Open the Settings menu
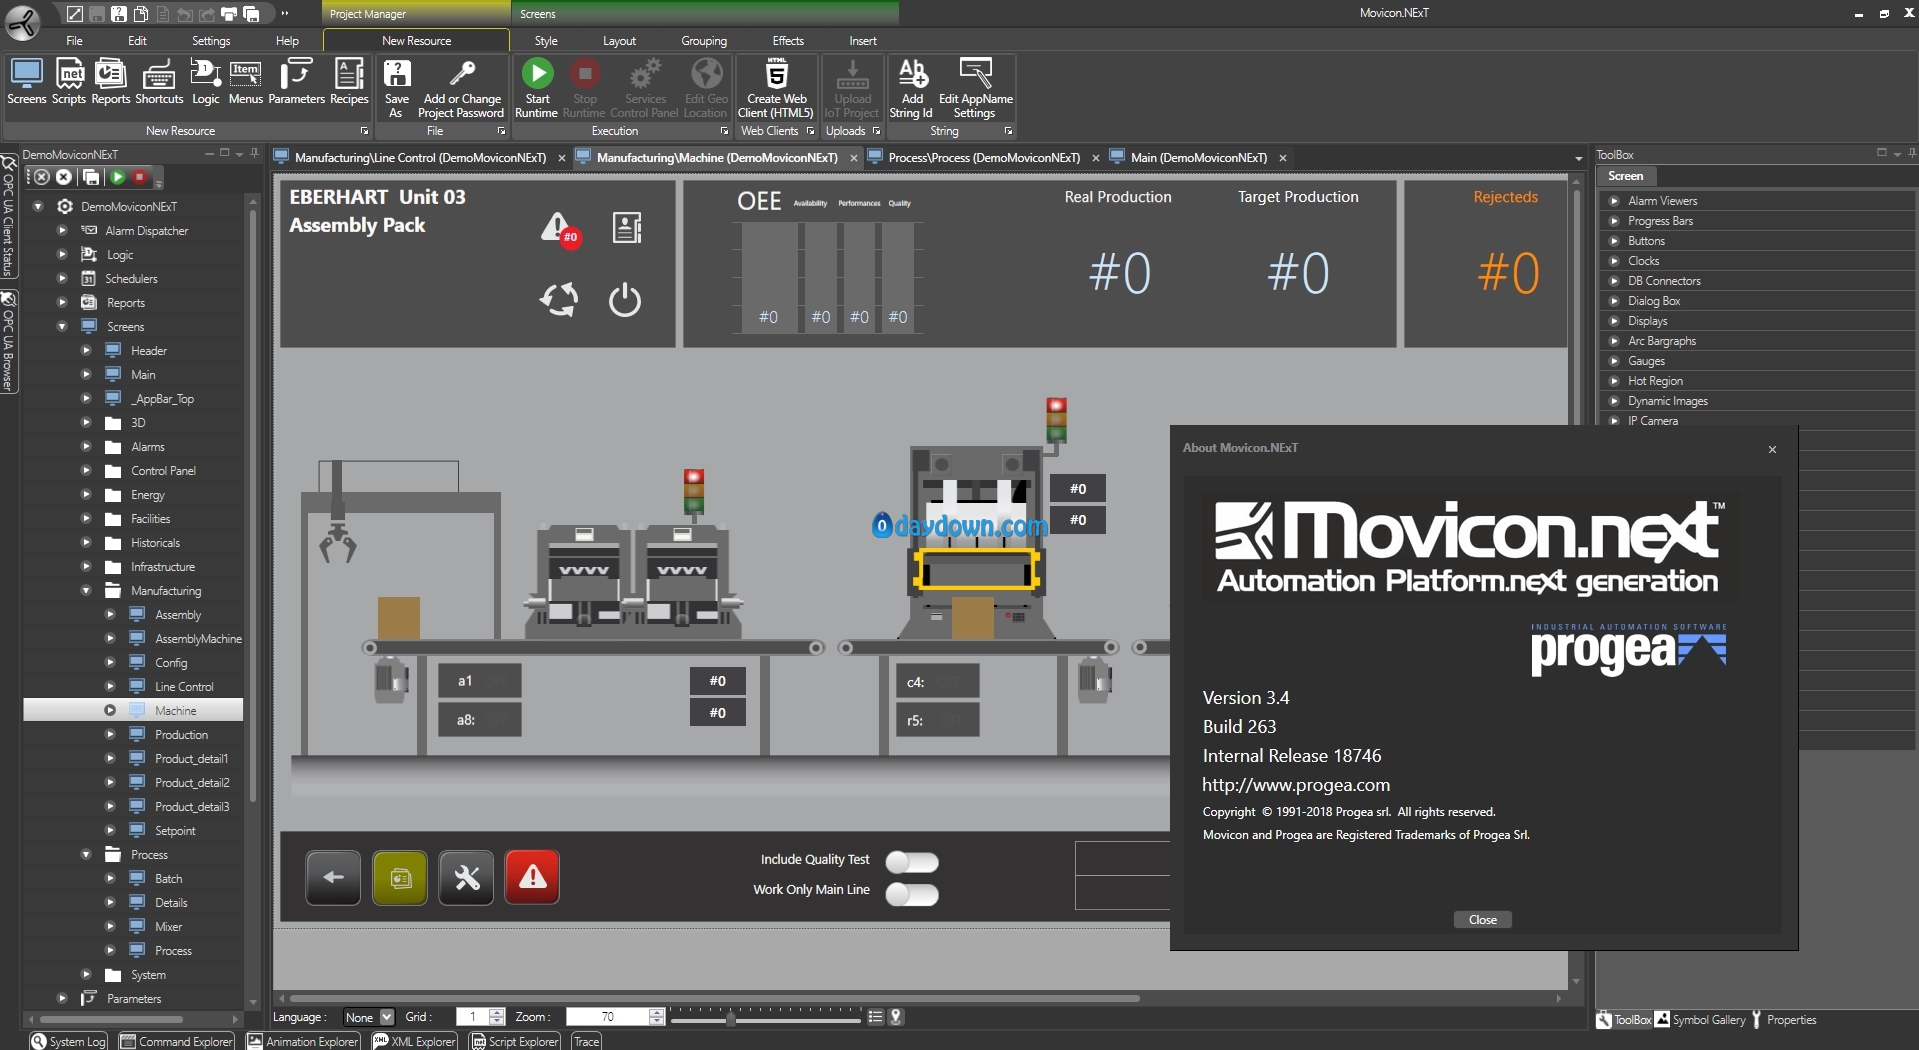This screenshot has height=1050, width=1919. [x=211, y=41]
